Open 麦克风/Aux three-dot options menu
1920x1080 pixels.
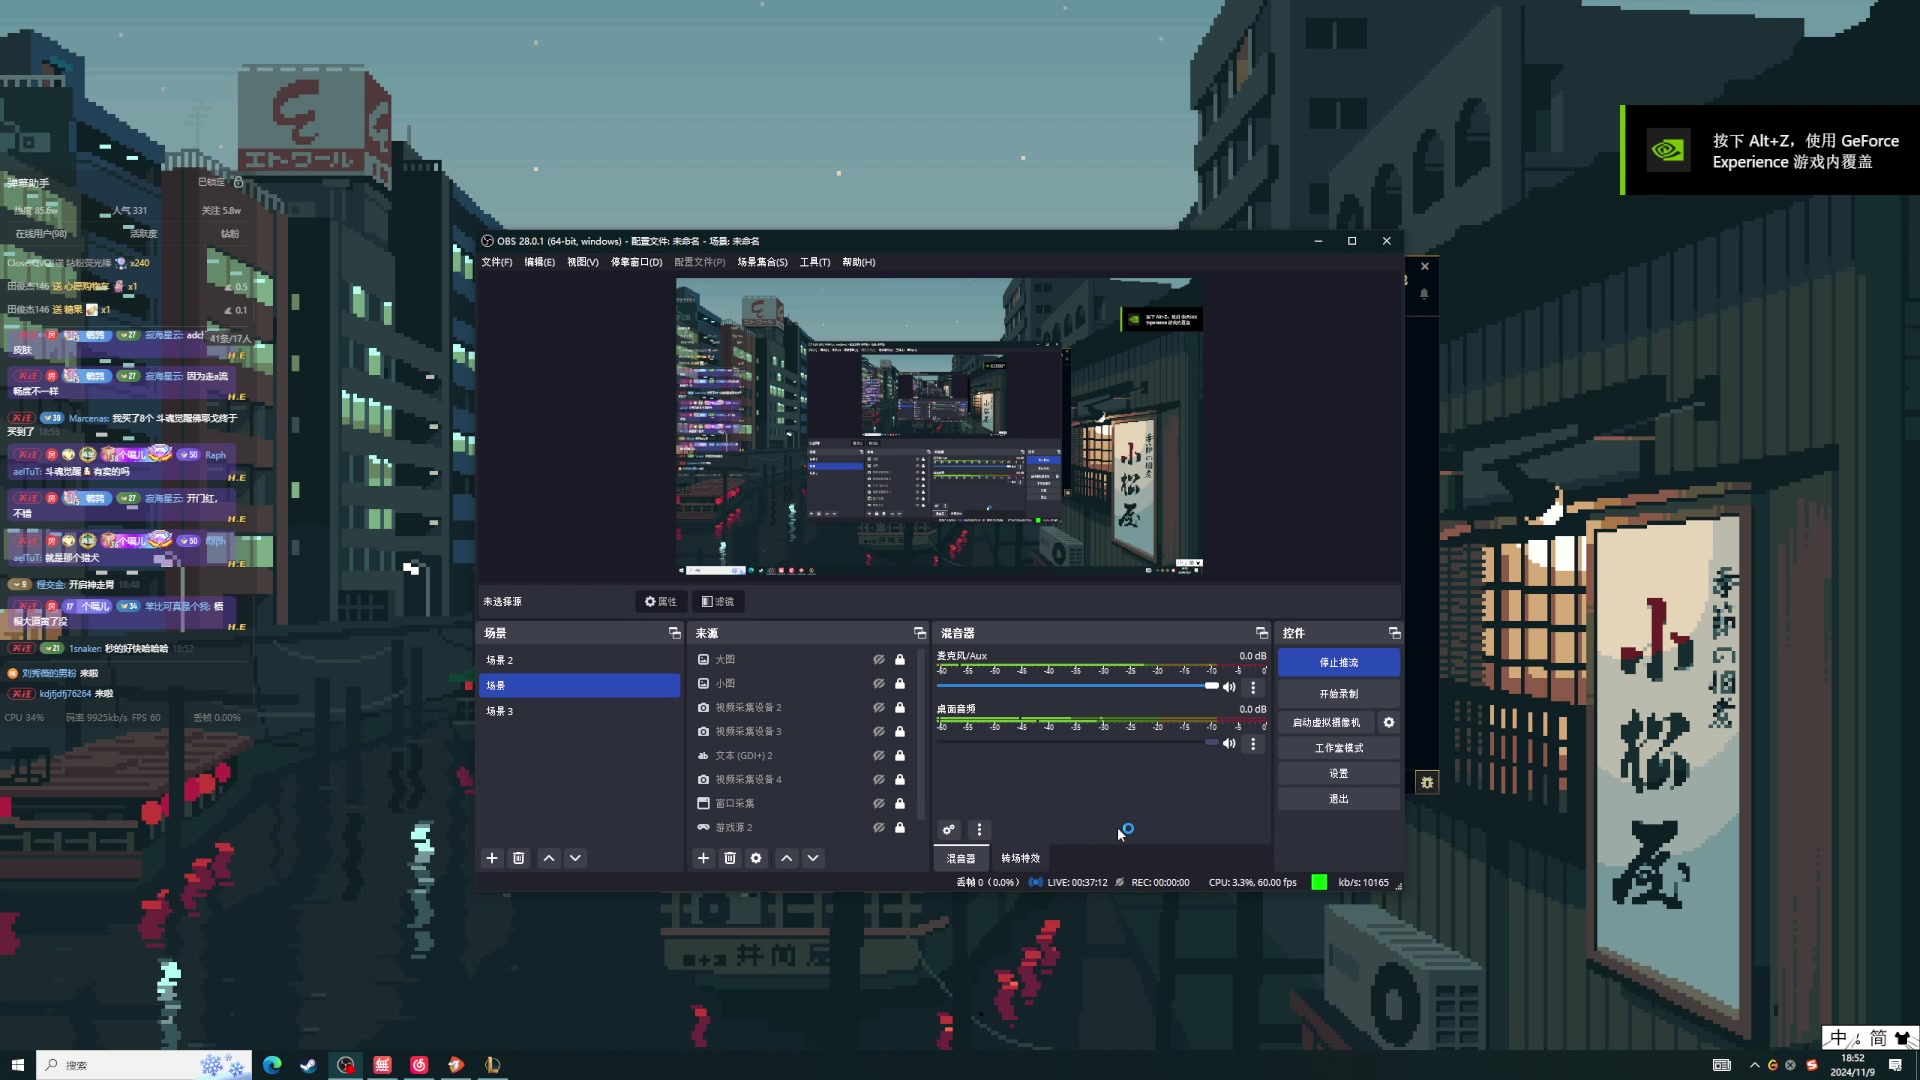click(1253, 687)
